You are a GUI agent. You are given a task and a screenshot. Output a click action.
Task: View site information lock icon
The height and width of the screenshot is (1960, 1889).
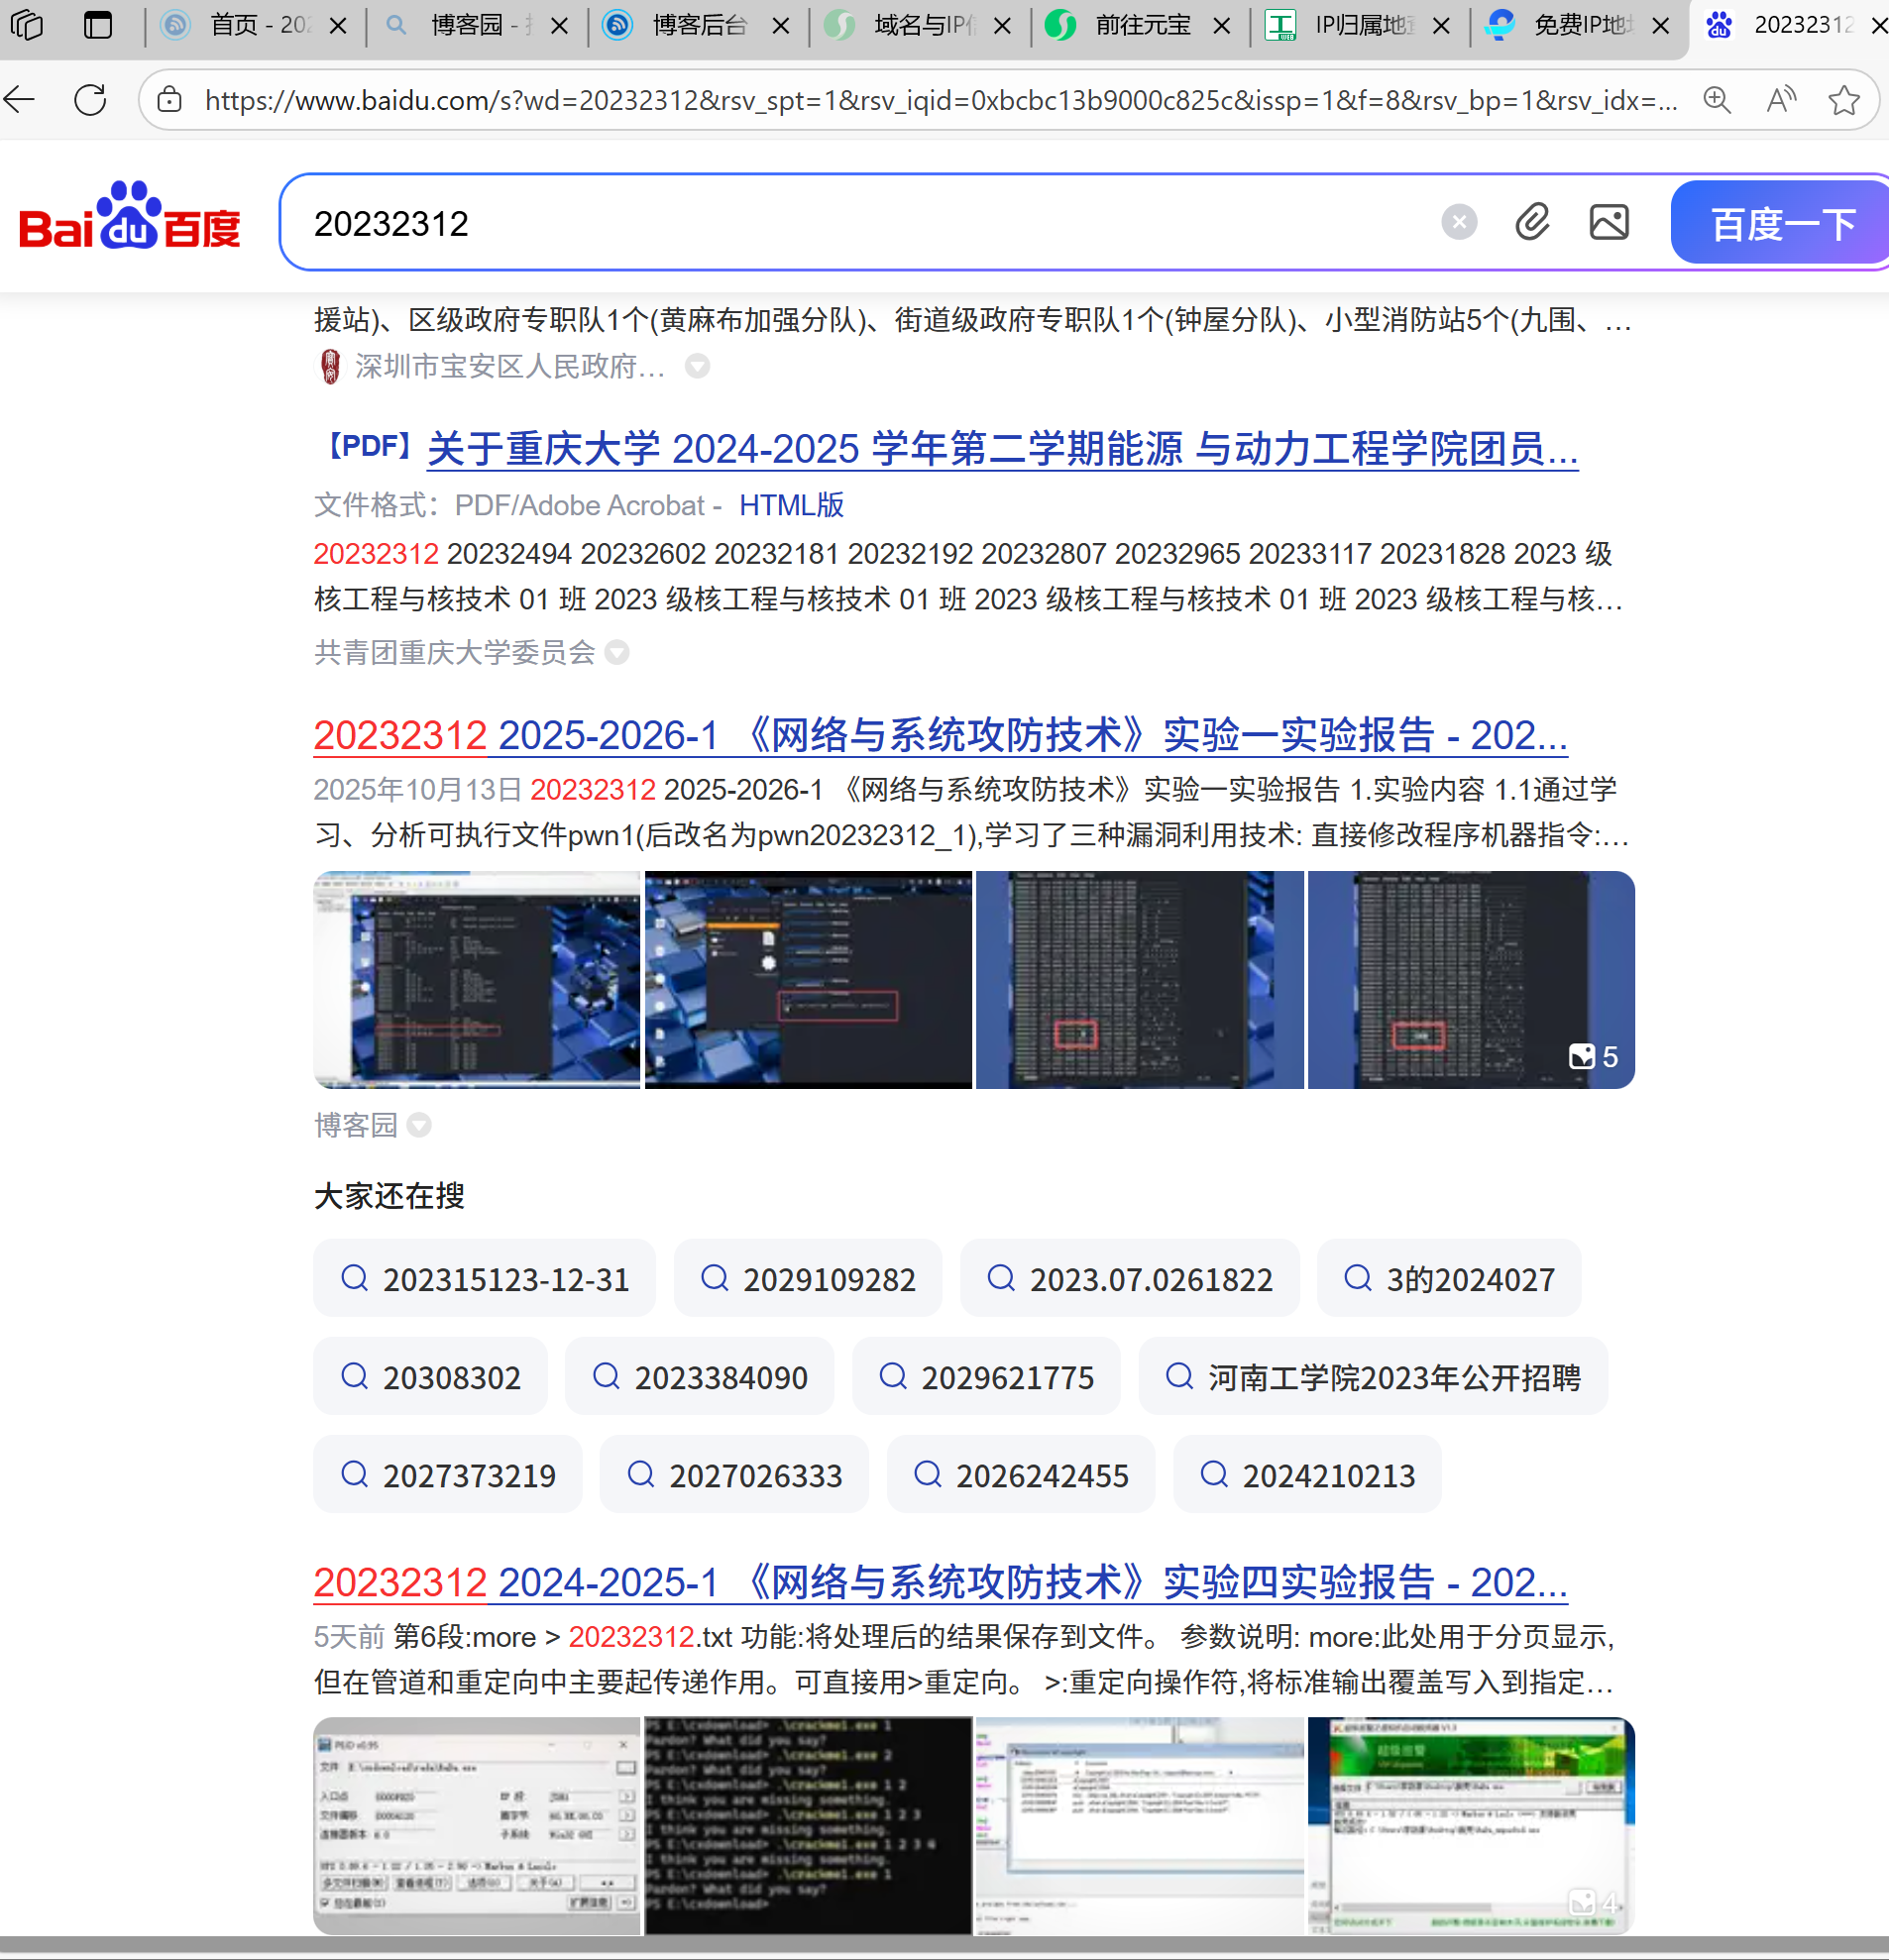coord(170,99)
